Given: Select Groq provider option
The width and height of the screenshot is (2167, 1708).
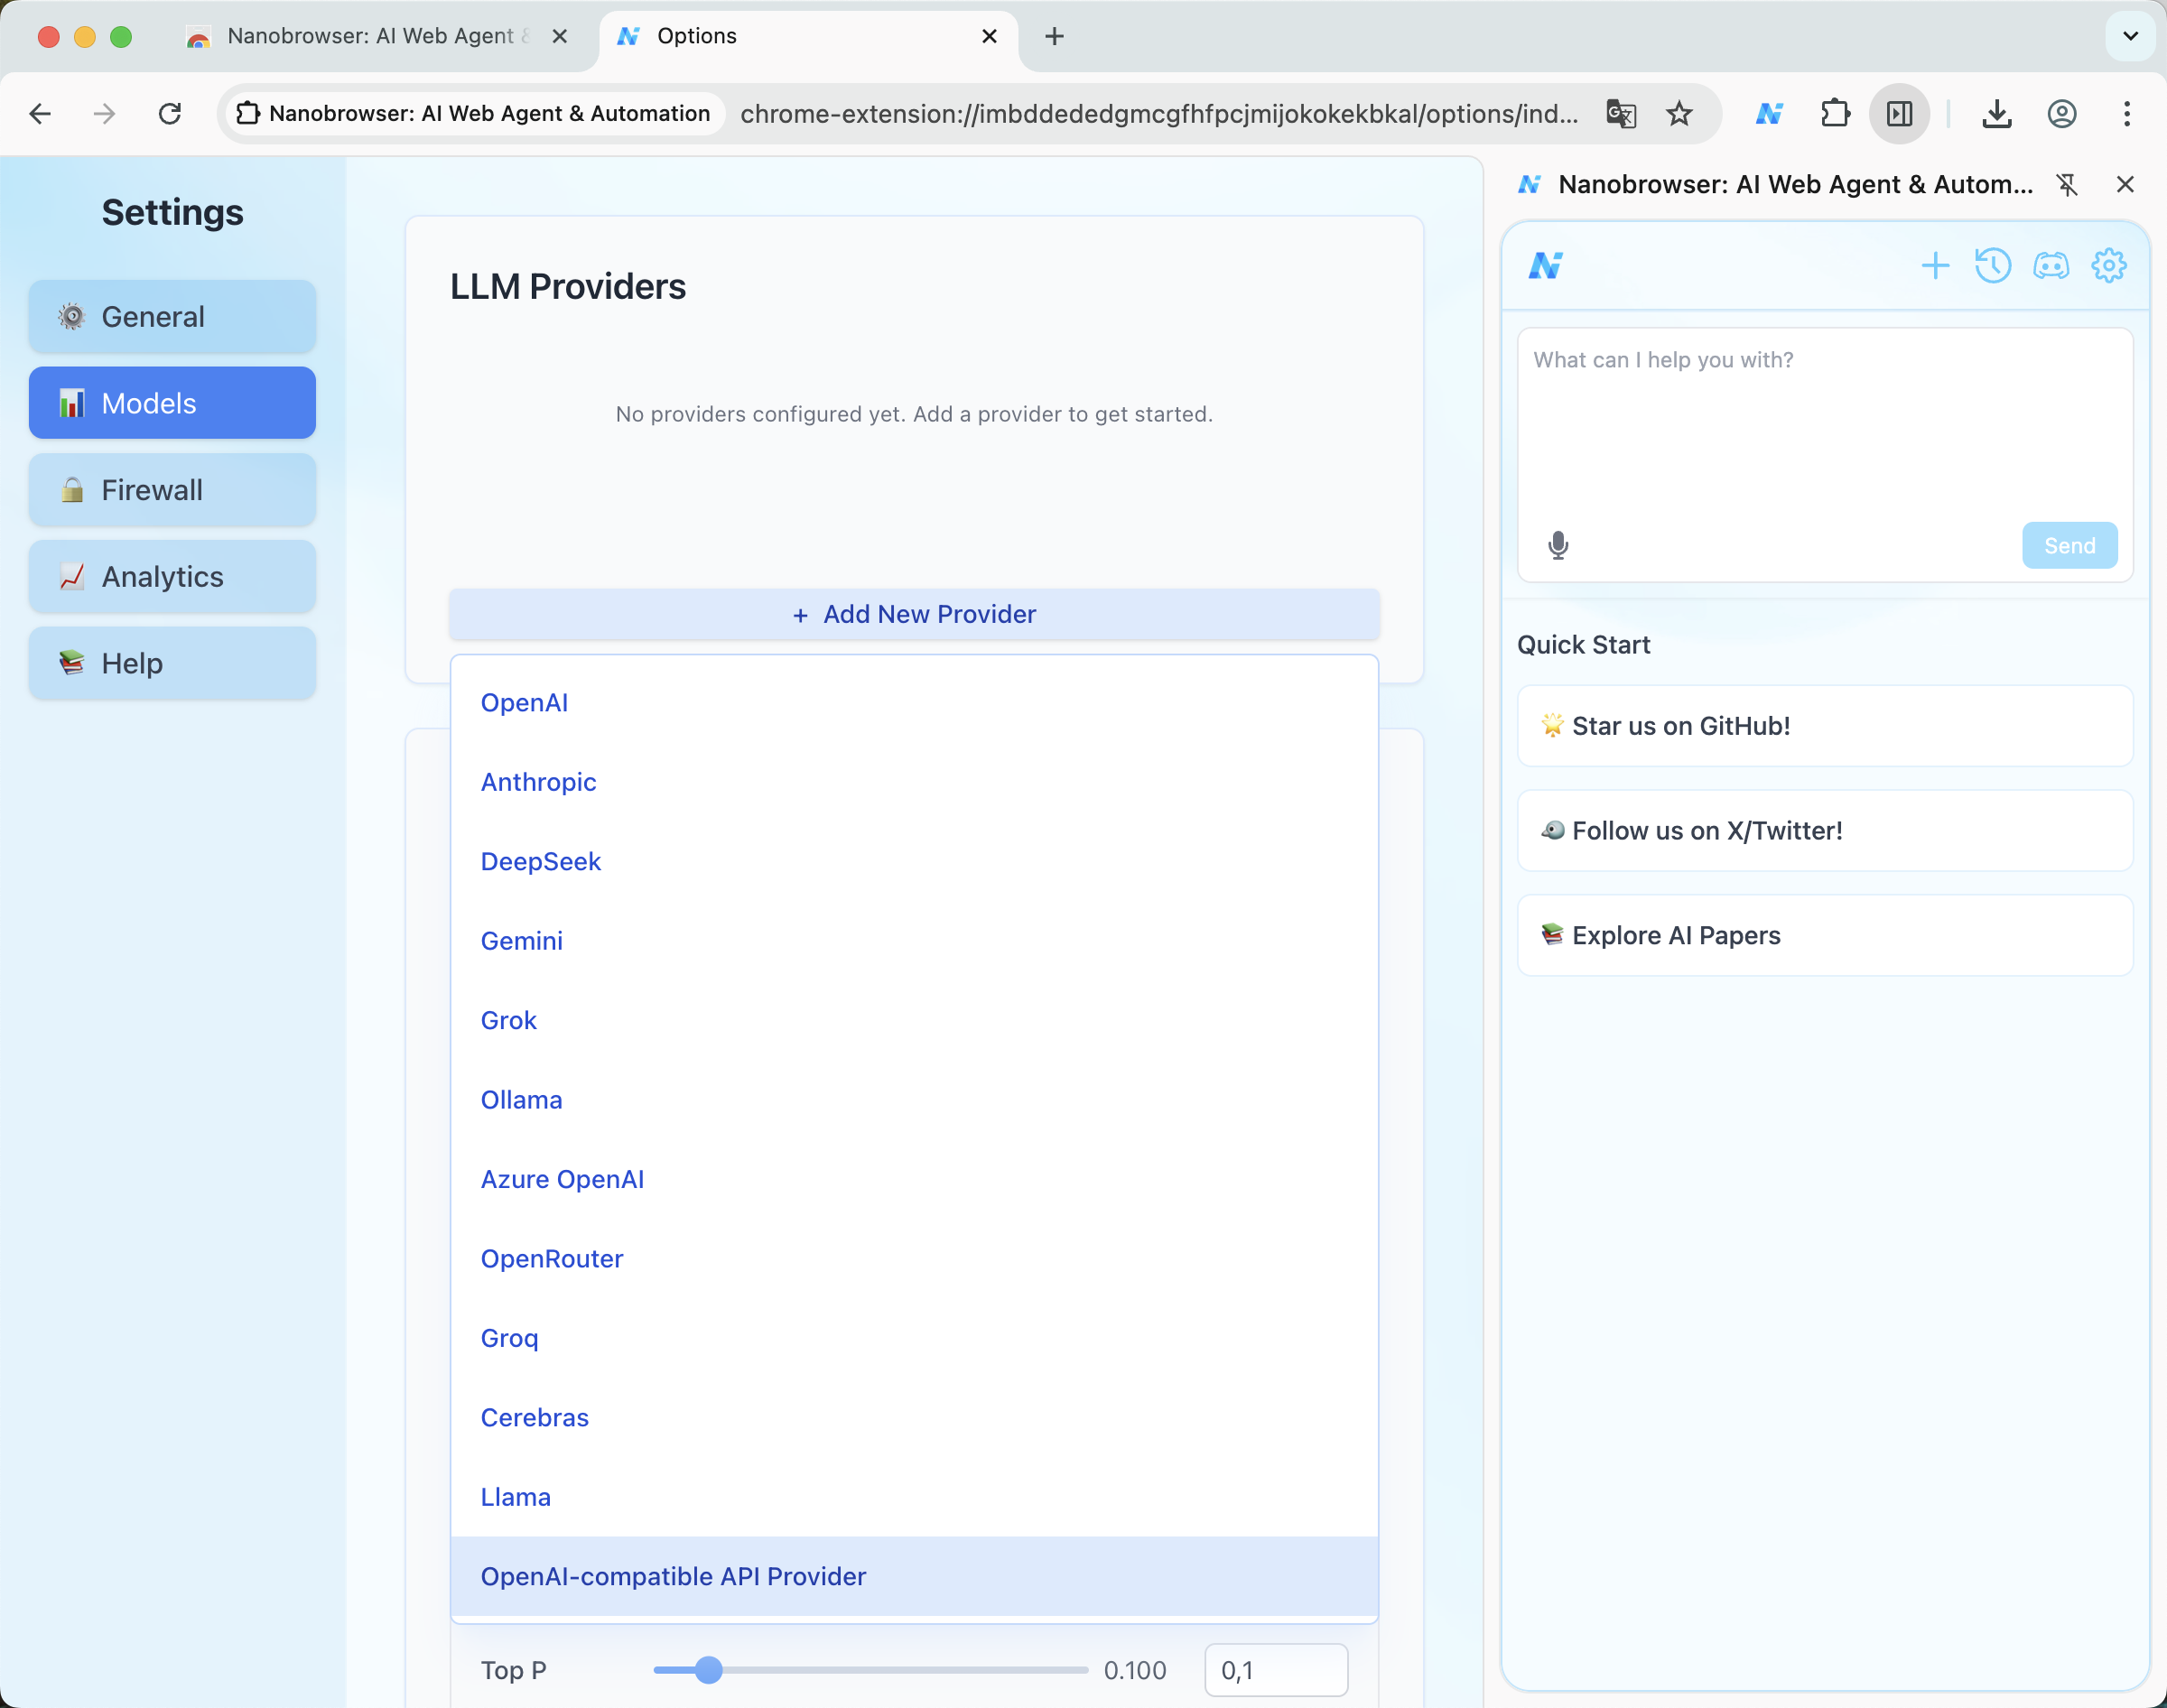Looking at the screenshot, I should pos(914,1338).
